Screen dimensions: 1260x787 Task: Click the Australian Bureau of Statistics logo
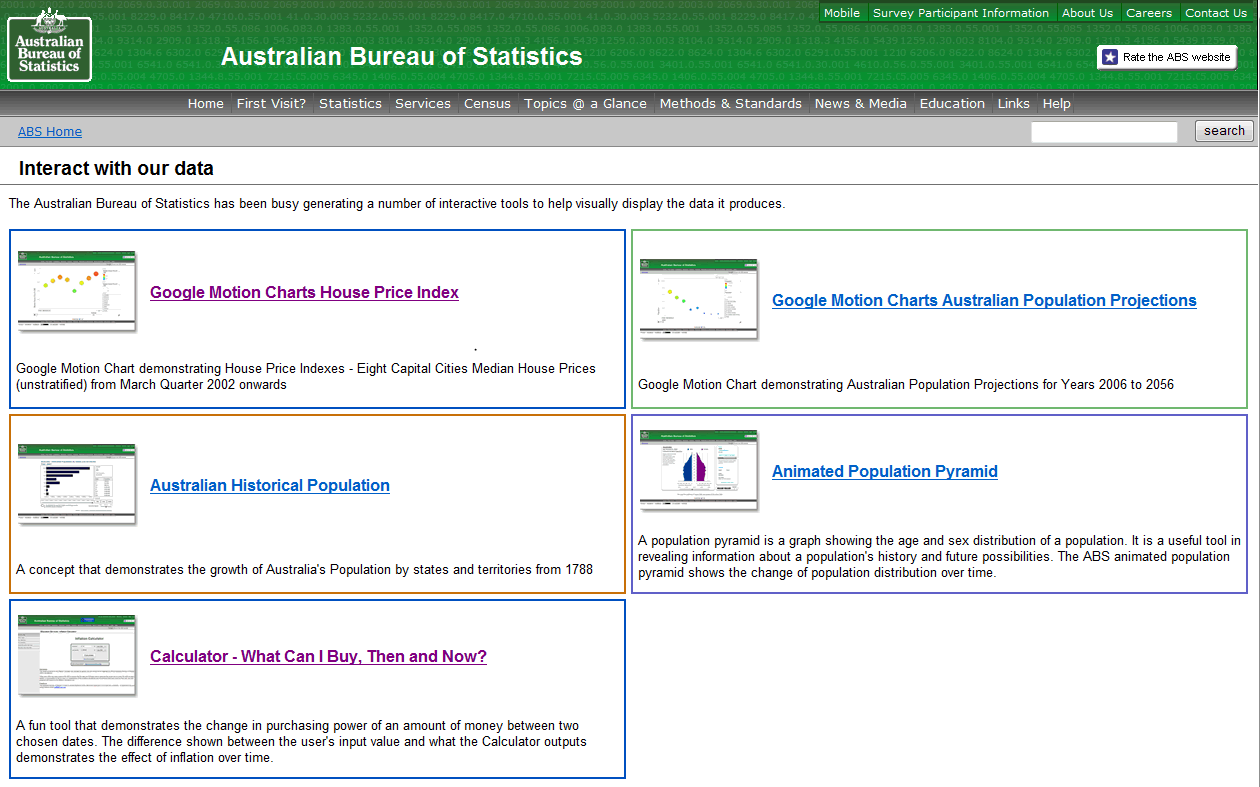click(48, 47)
